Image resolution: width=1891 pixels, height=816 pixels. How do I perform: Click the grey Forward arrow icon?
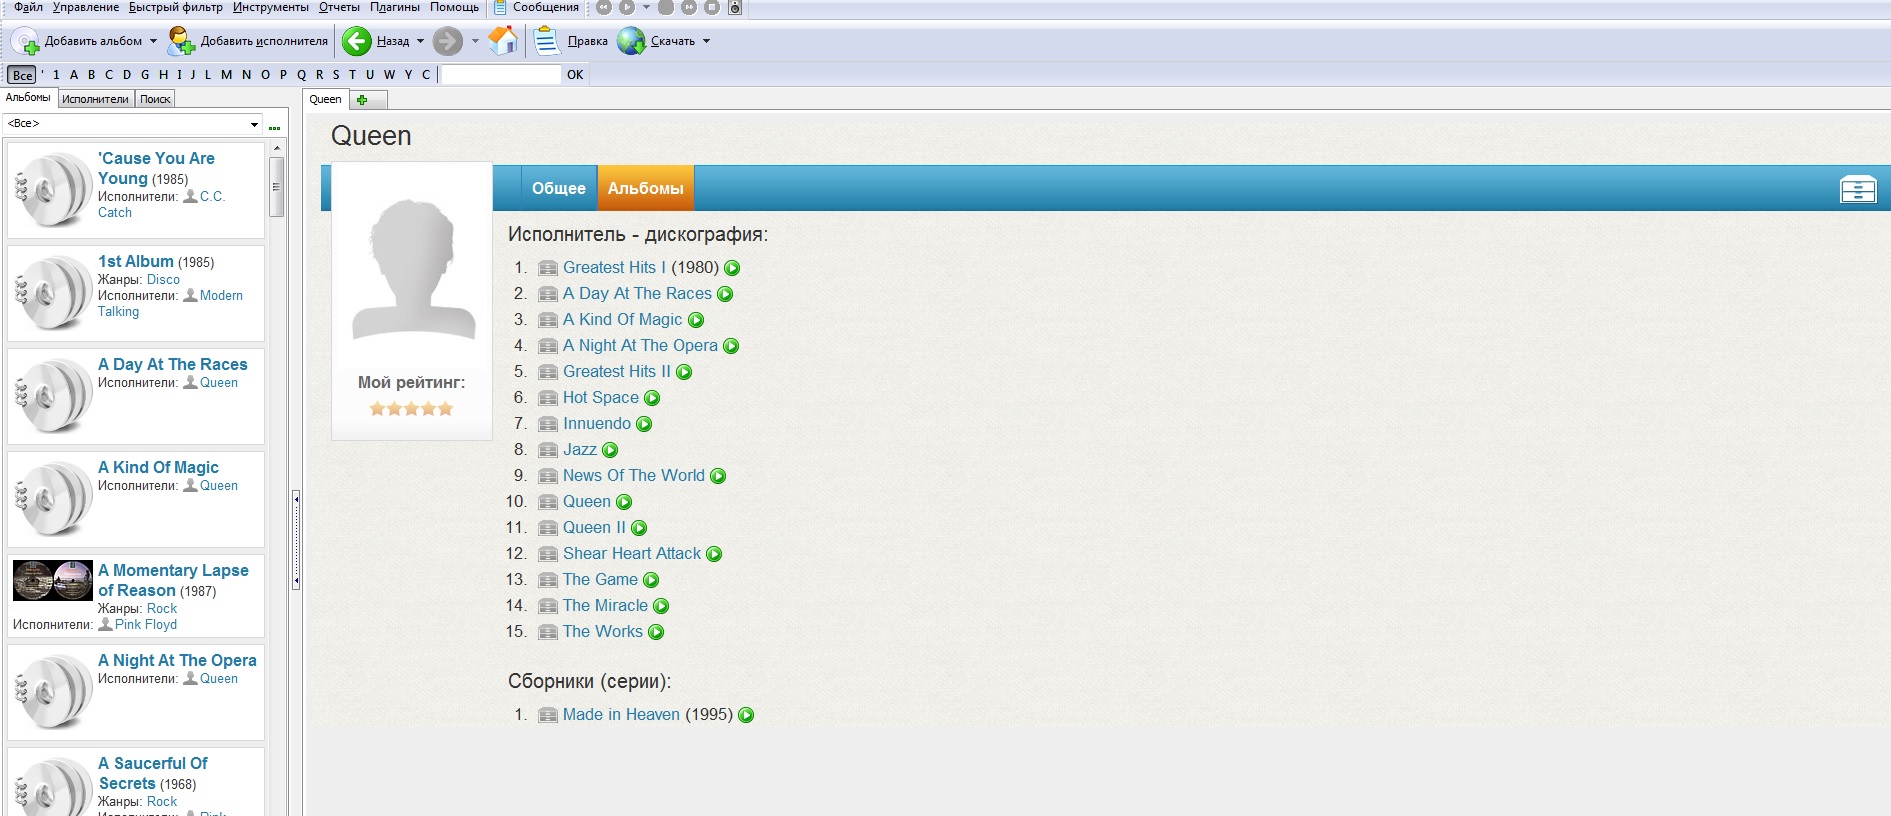point(447,41)
